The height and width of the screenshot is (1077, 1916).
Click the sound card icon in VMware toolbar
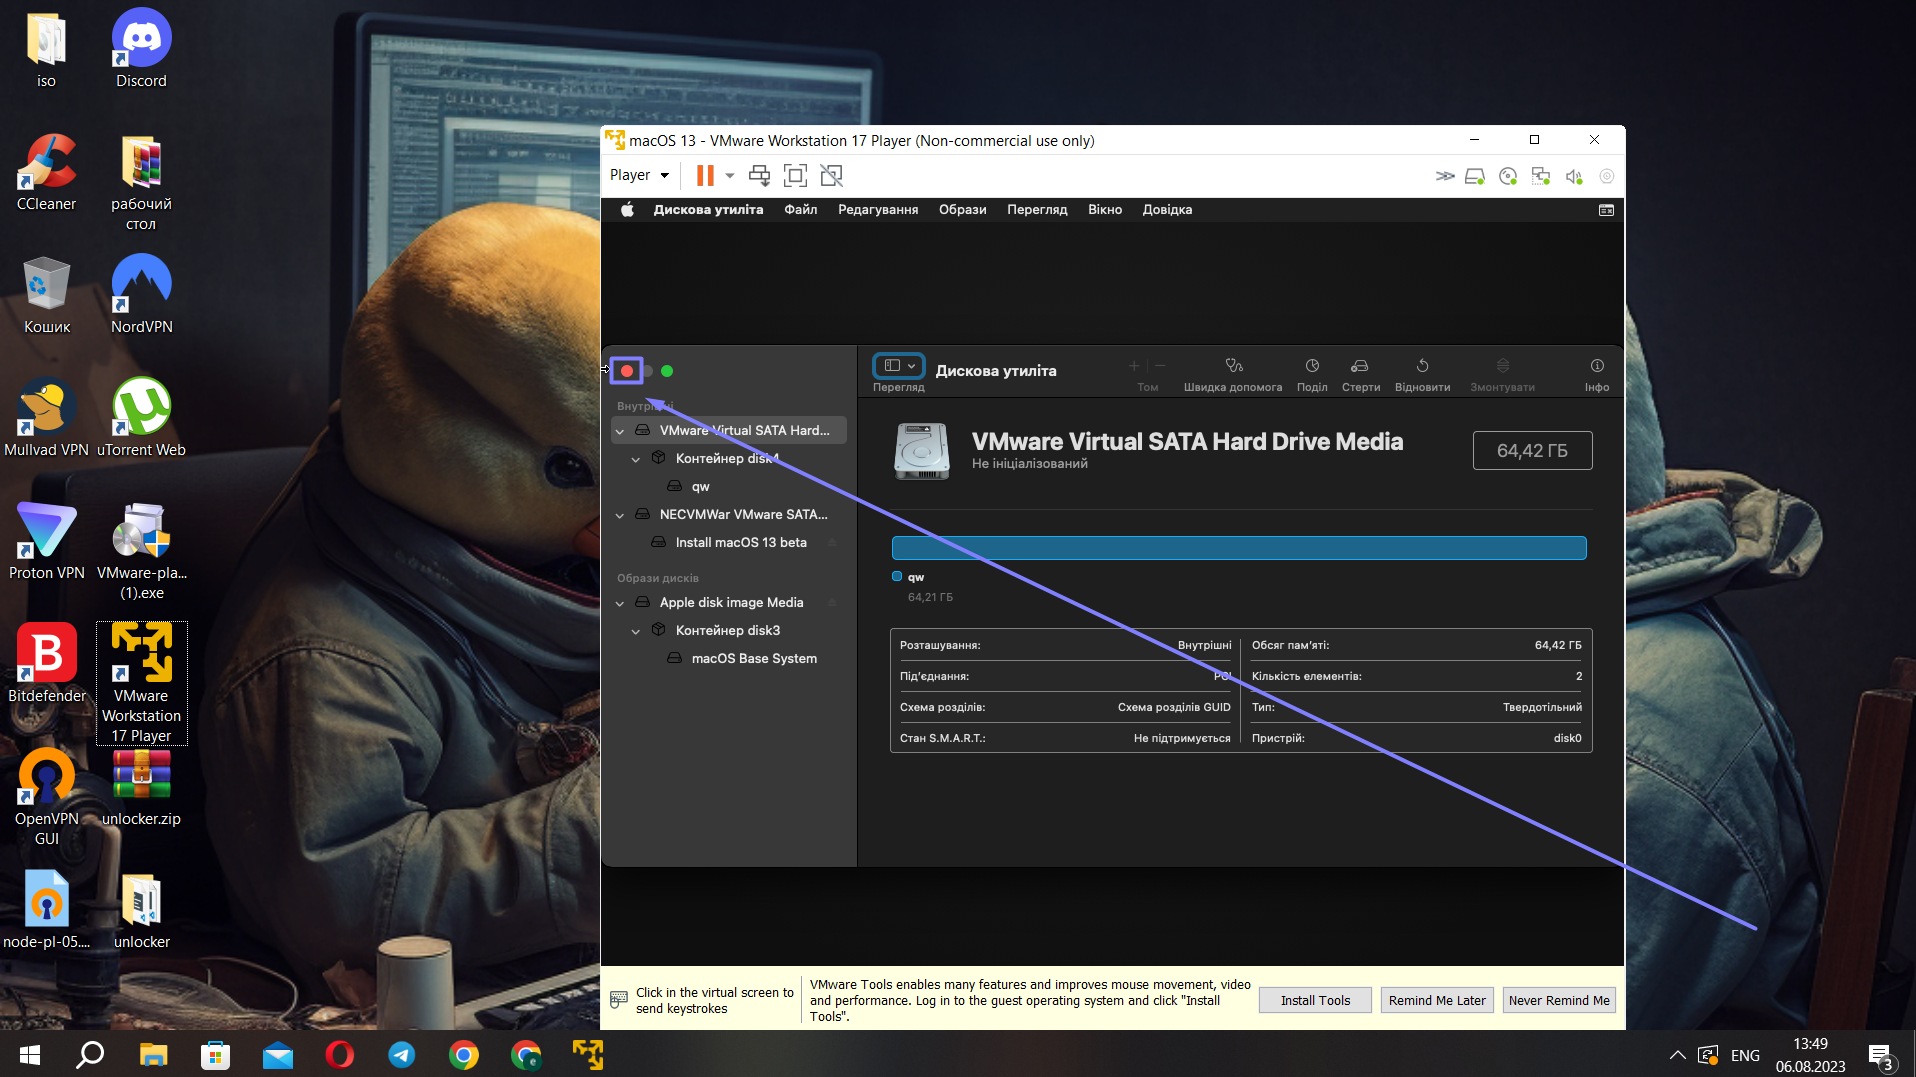click(x=1574, y=176)
